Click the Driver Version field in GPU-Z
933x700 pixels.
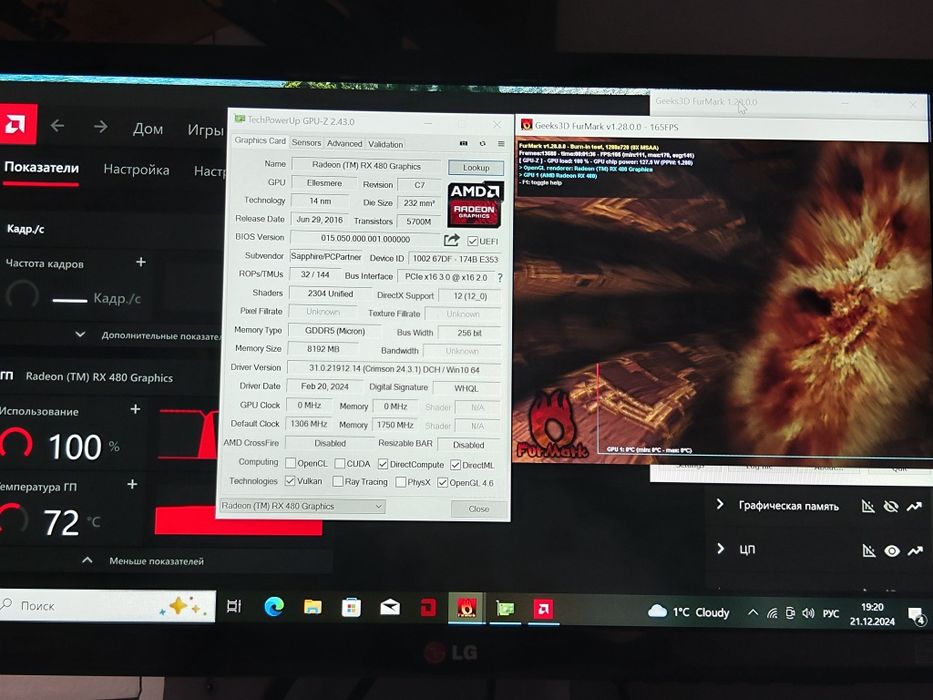tap(394, 369)
